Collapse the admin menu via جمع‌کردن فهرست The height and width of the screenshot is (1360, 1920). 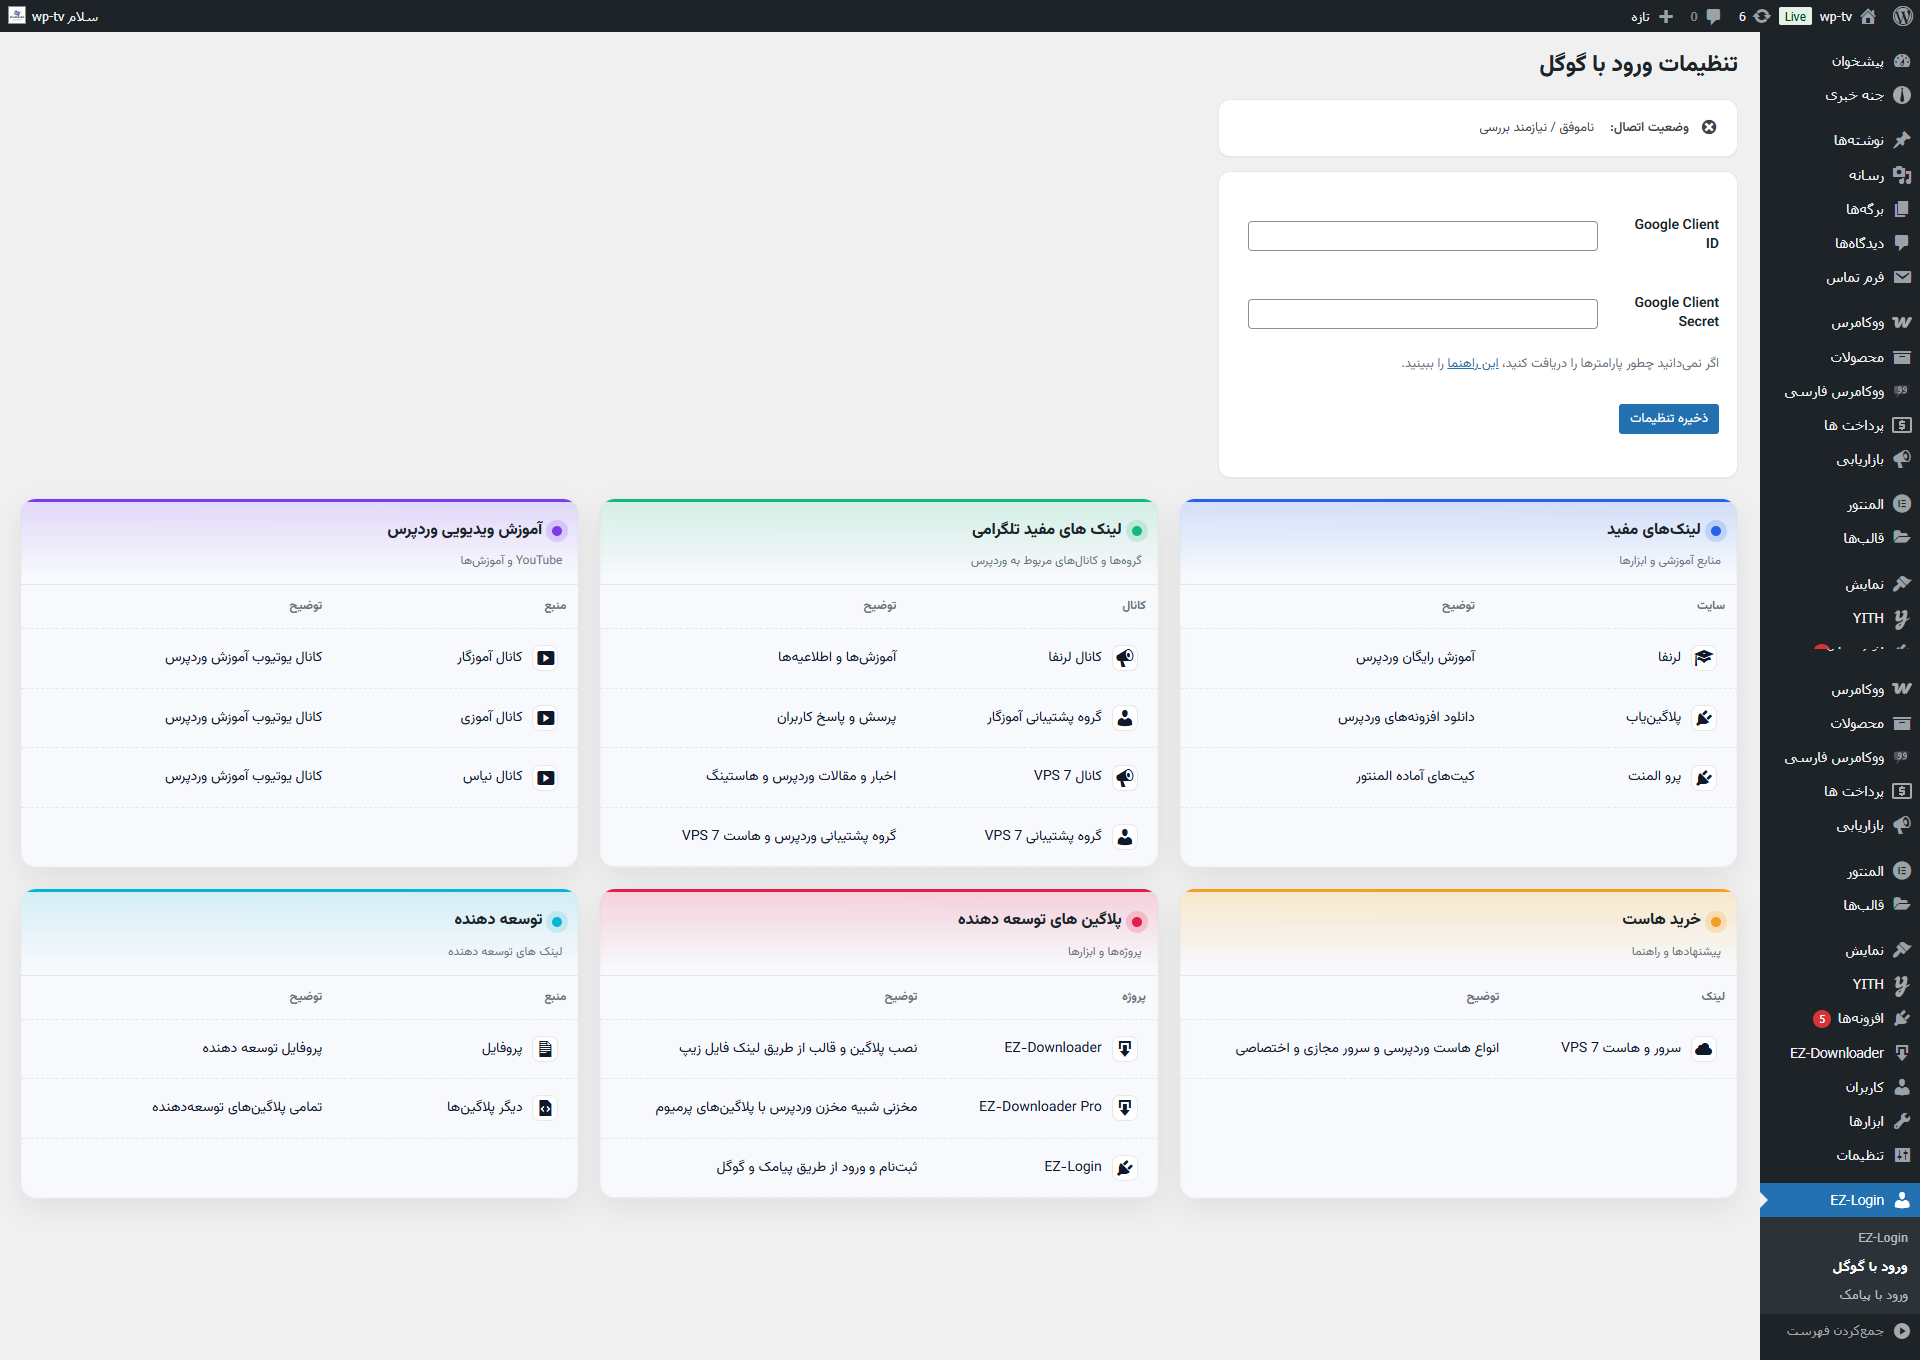pyautogui.click(x=1838, y=1331)
